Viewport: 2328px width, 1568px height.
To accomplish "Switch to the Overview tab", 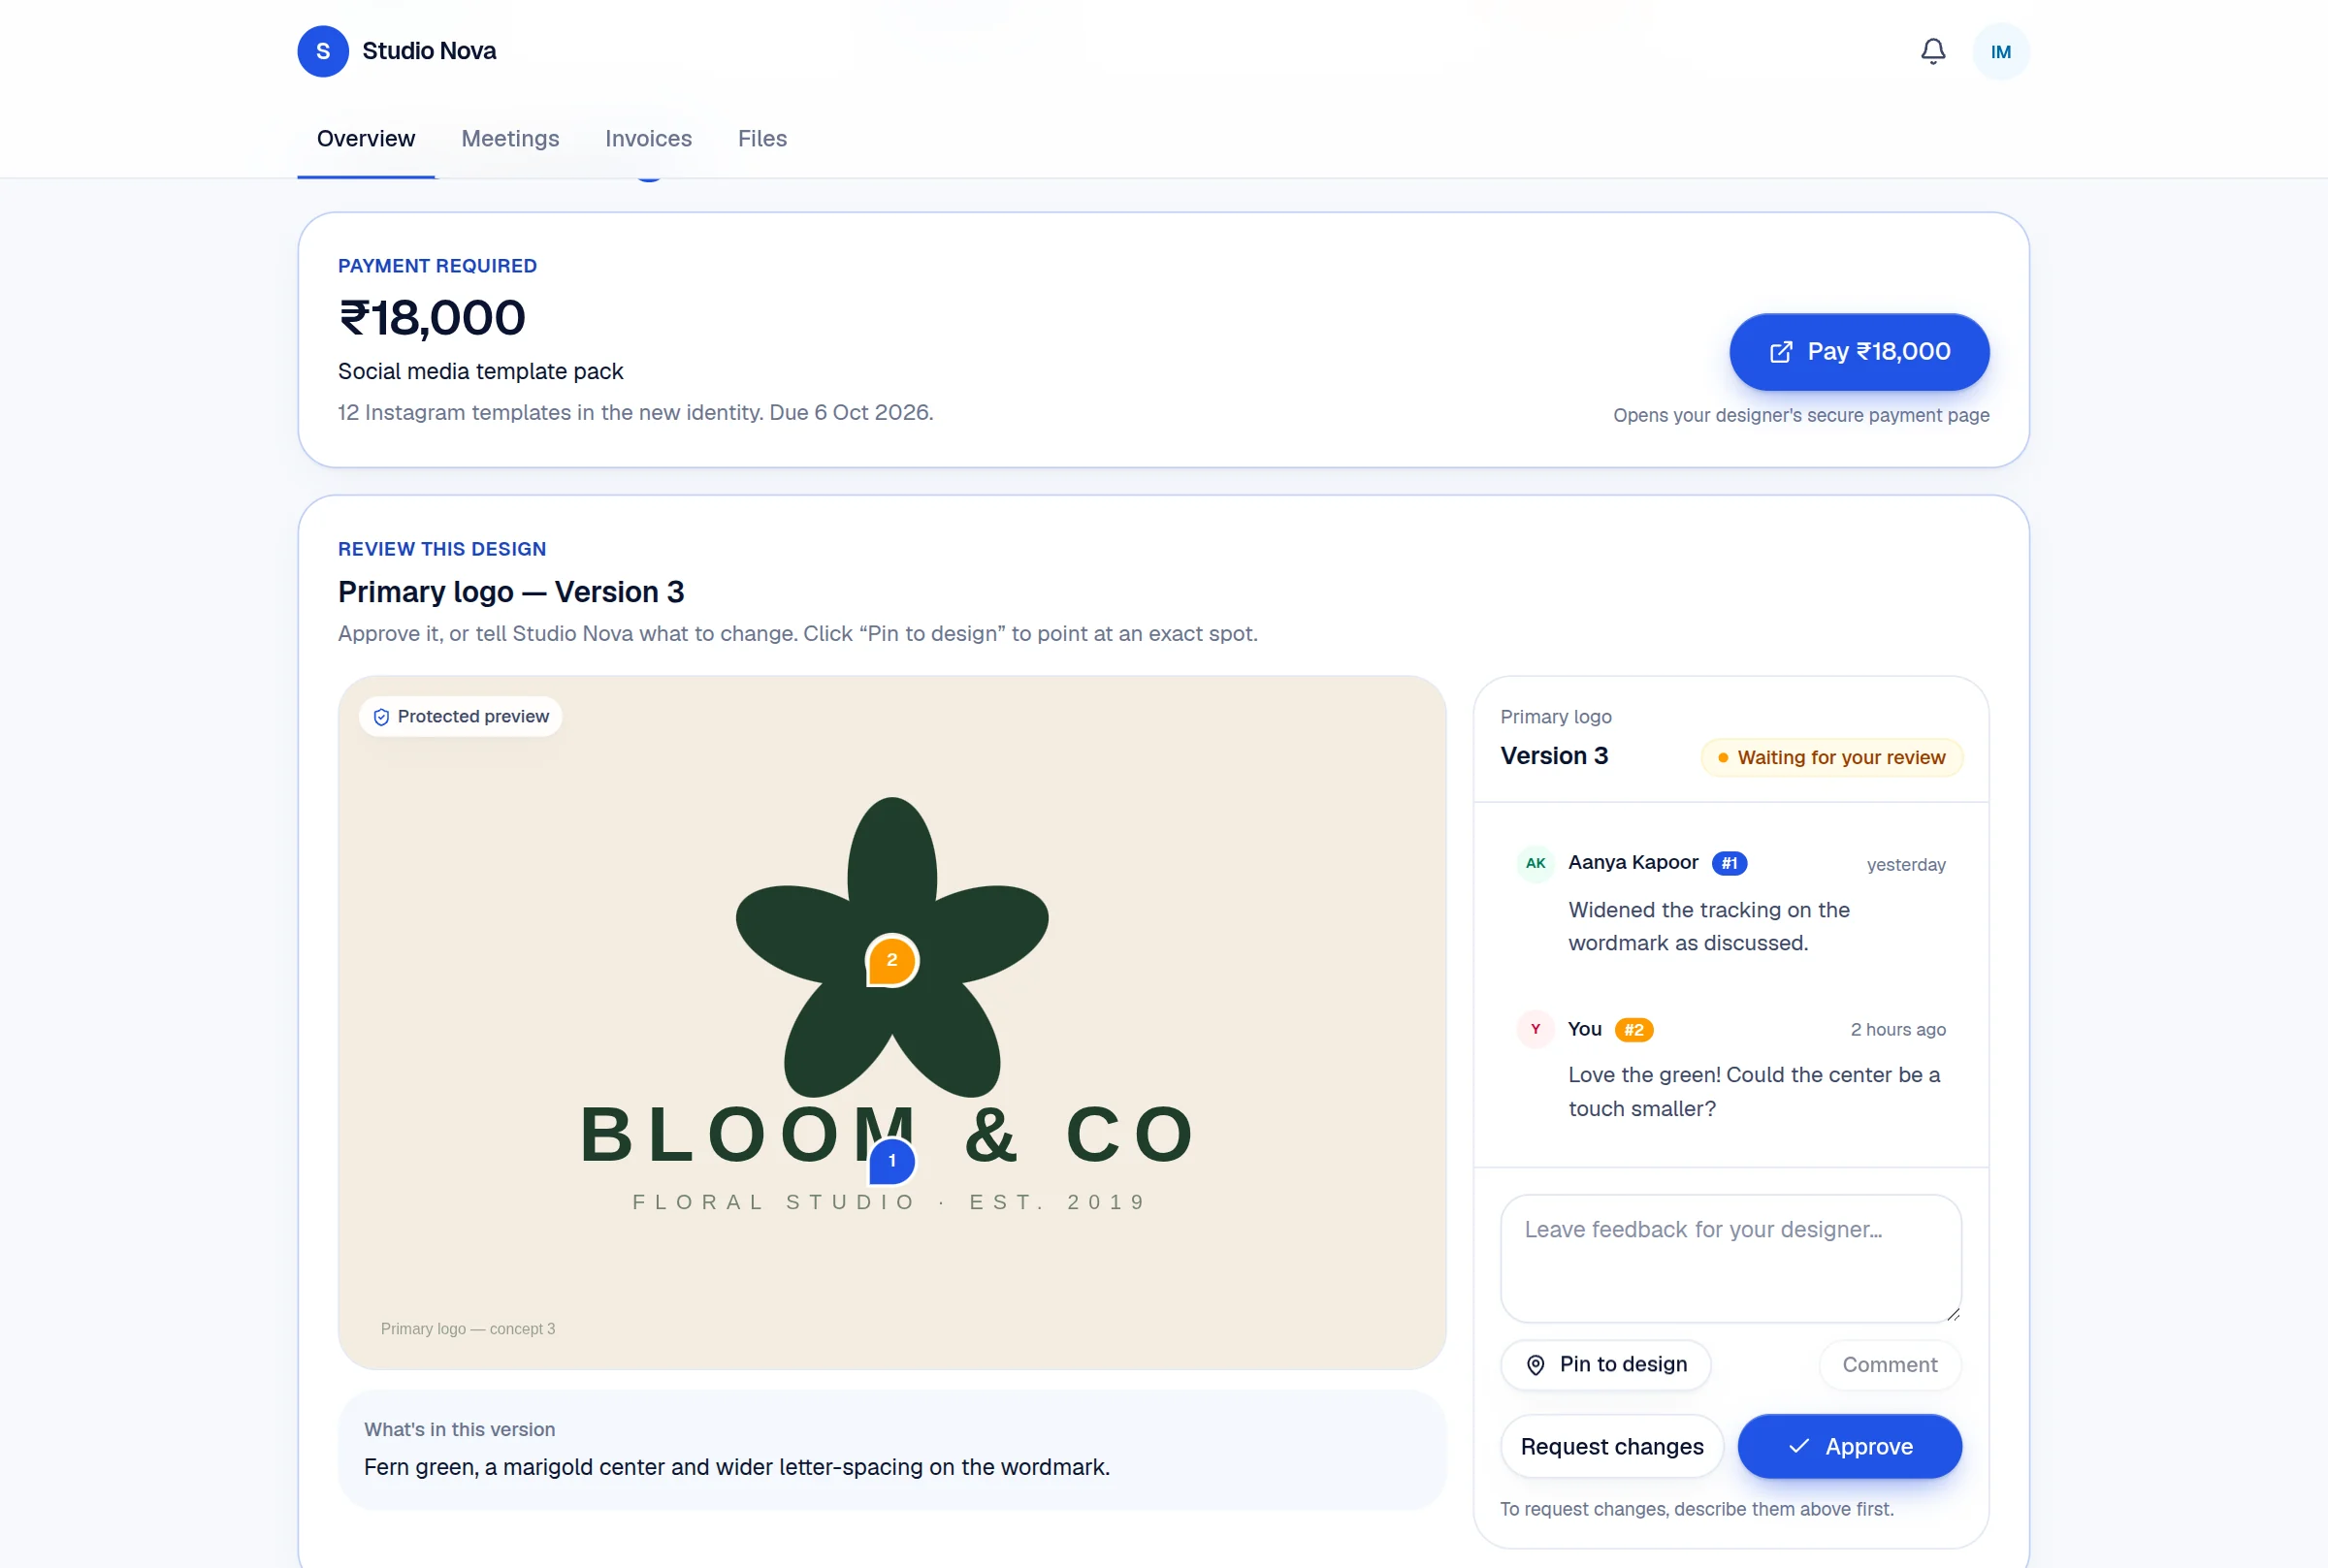I will point(366,139).
